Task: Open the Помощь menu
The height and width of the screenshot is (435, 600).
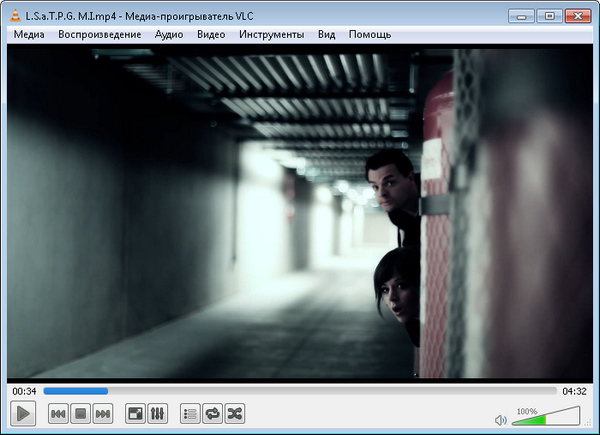Action: tap(370, 34)
